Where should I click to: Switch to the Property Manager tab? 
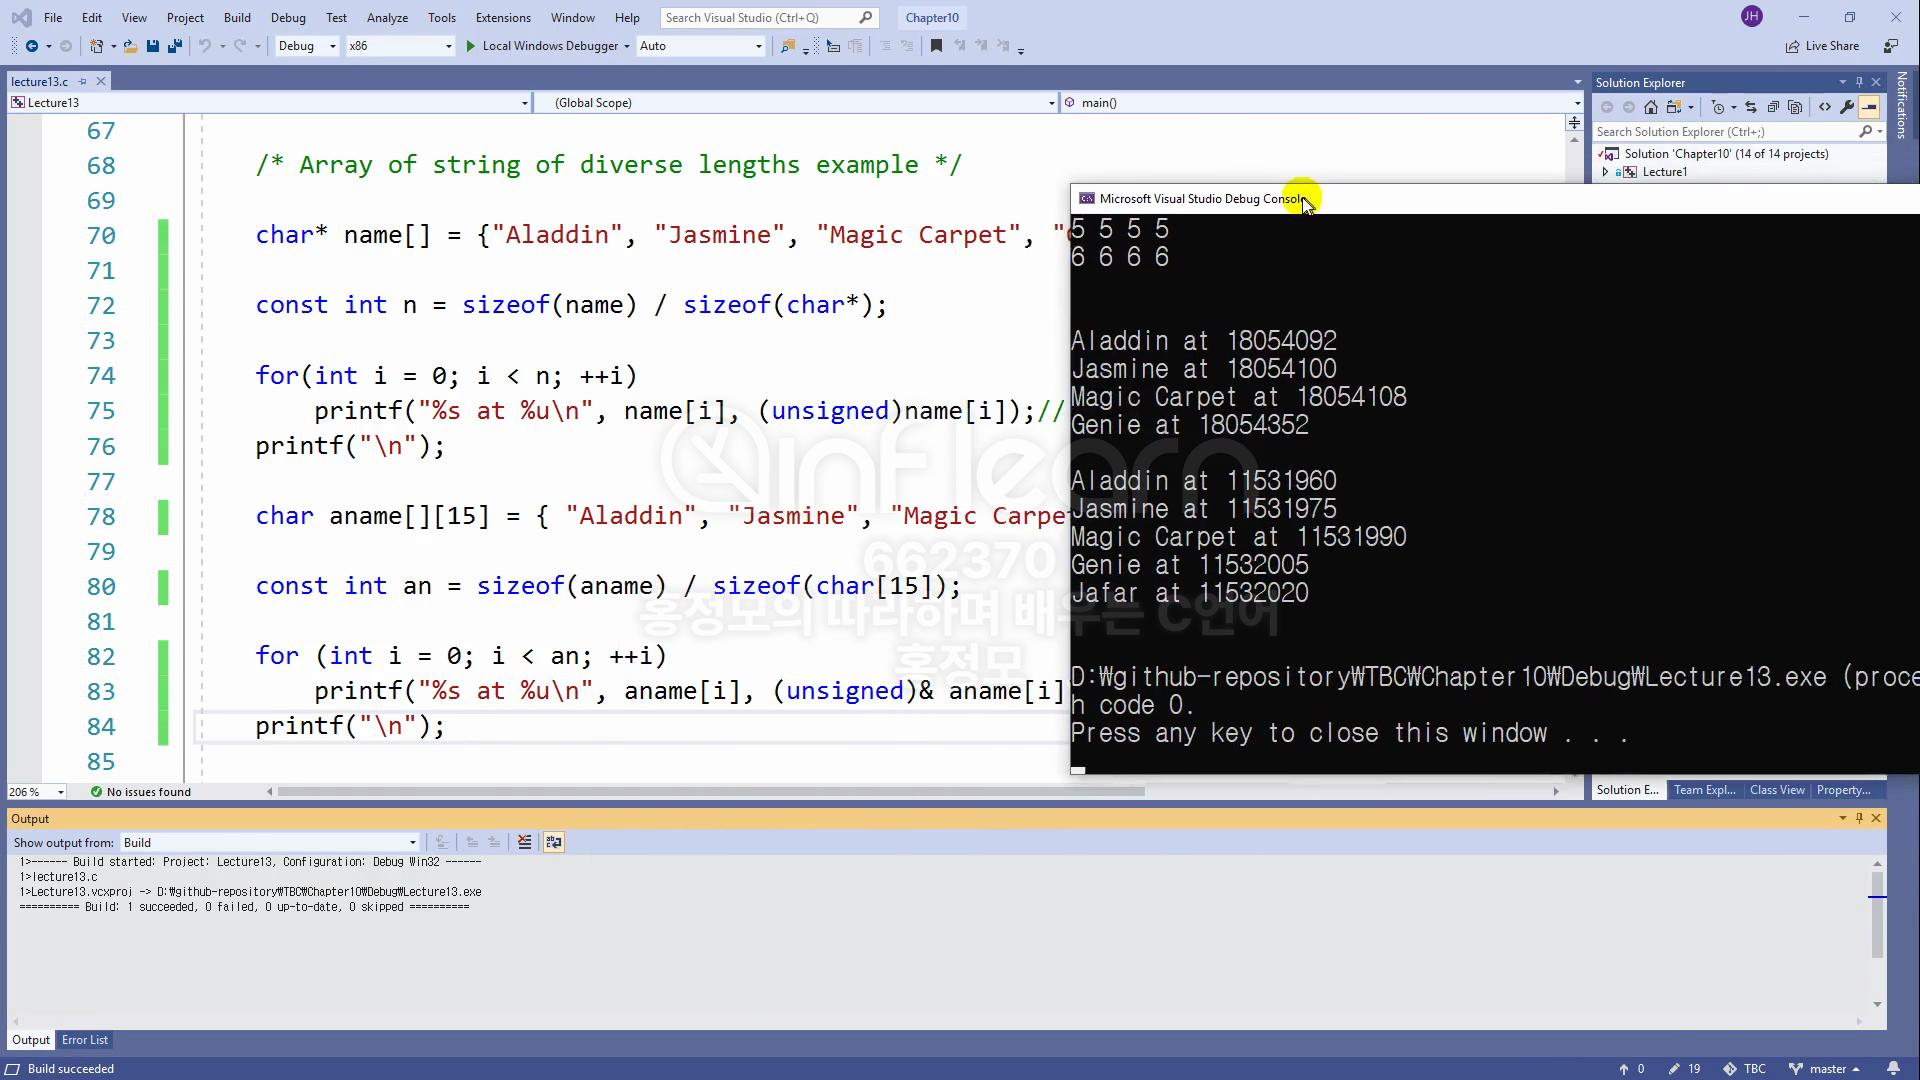point(1844,790)
